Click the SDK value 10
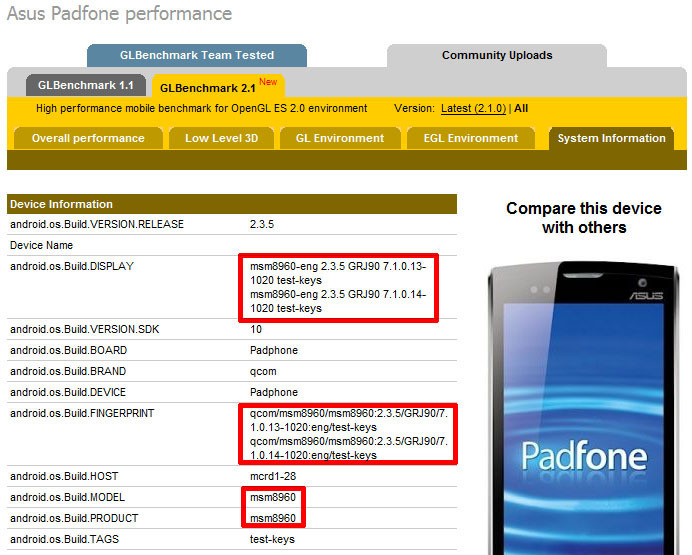692x555 pixels. (256, 330)
